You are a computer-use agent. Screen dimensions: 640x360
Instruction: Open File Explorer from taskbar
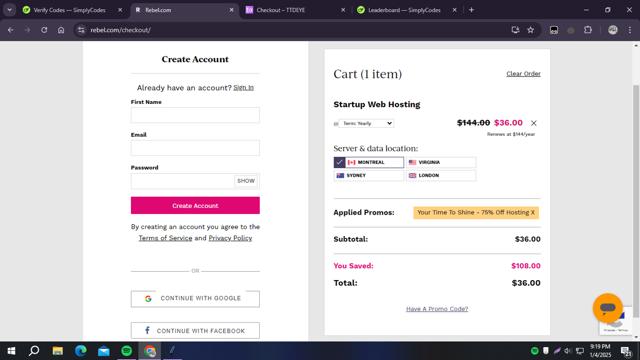coord(58,351)
